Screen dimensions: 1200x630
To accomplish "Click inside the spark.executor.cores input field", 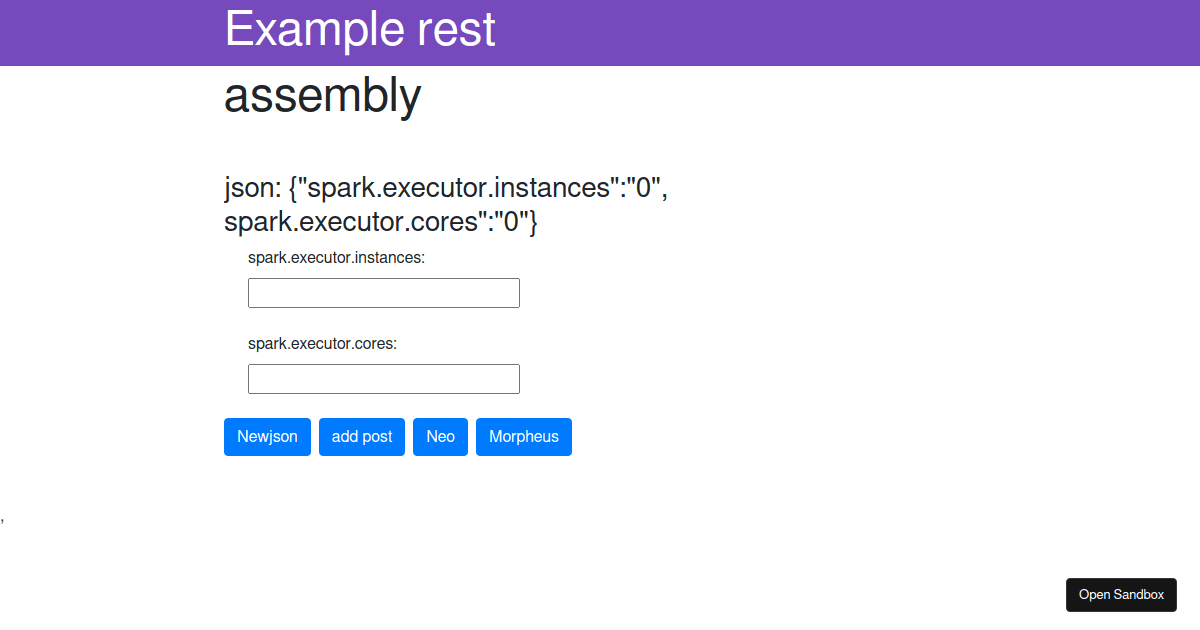I will [383, 378].
